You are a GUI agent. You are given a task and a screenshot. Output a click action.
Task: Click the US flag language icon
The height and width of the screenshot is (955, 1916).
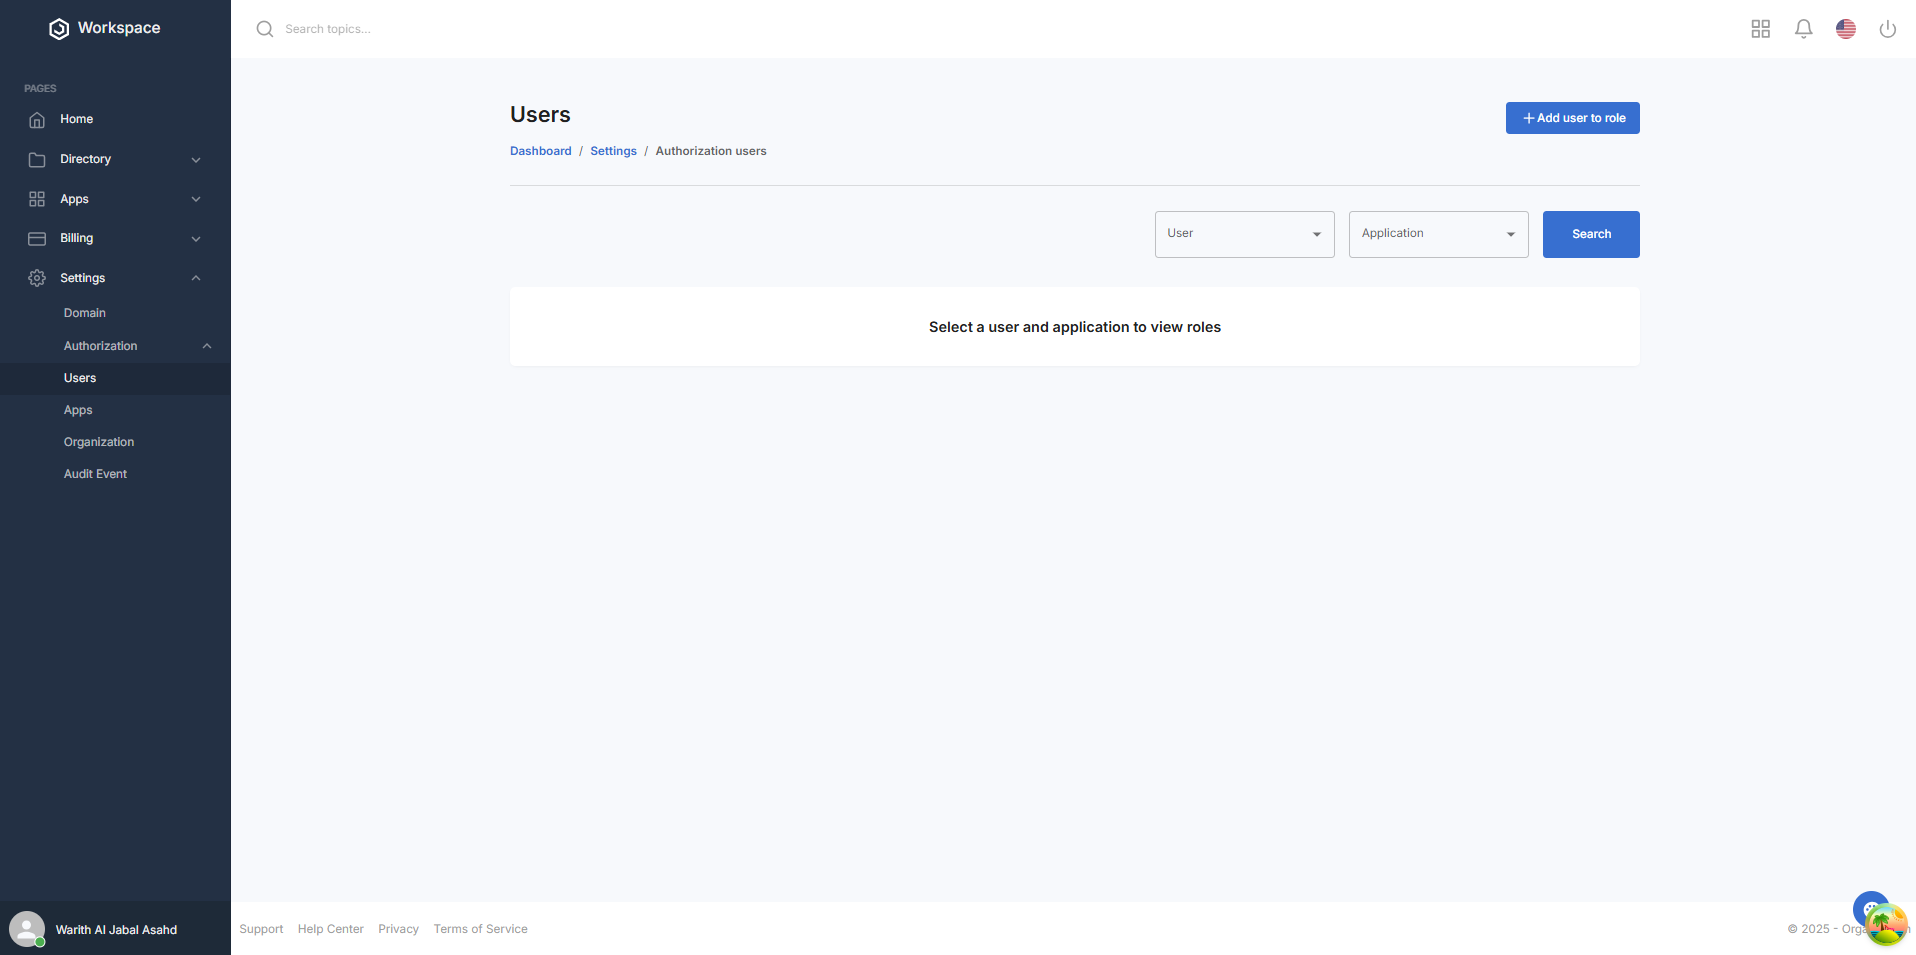click(x=1845, y=29)
